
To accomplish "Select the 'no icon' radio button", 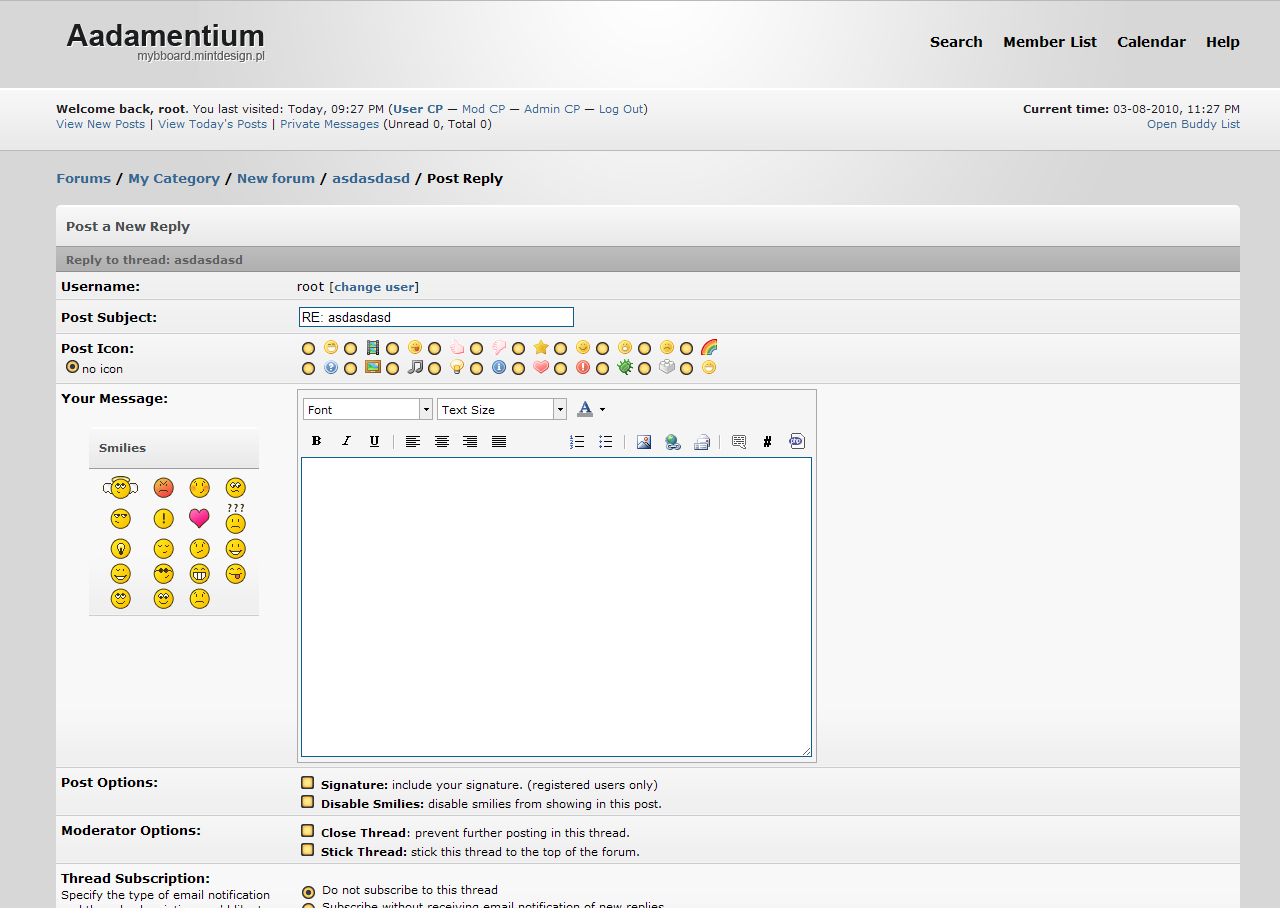I will coord(72,367).
